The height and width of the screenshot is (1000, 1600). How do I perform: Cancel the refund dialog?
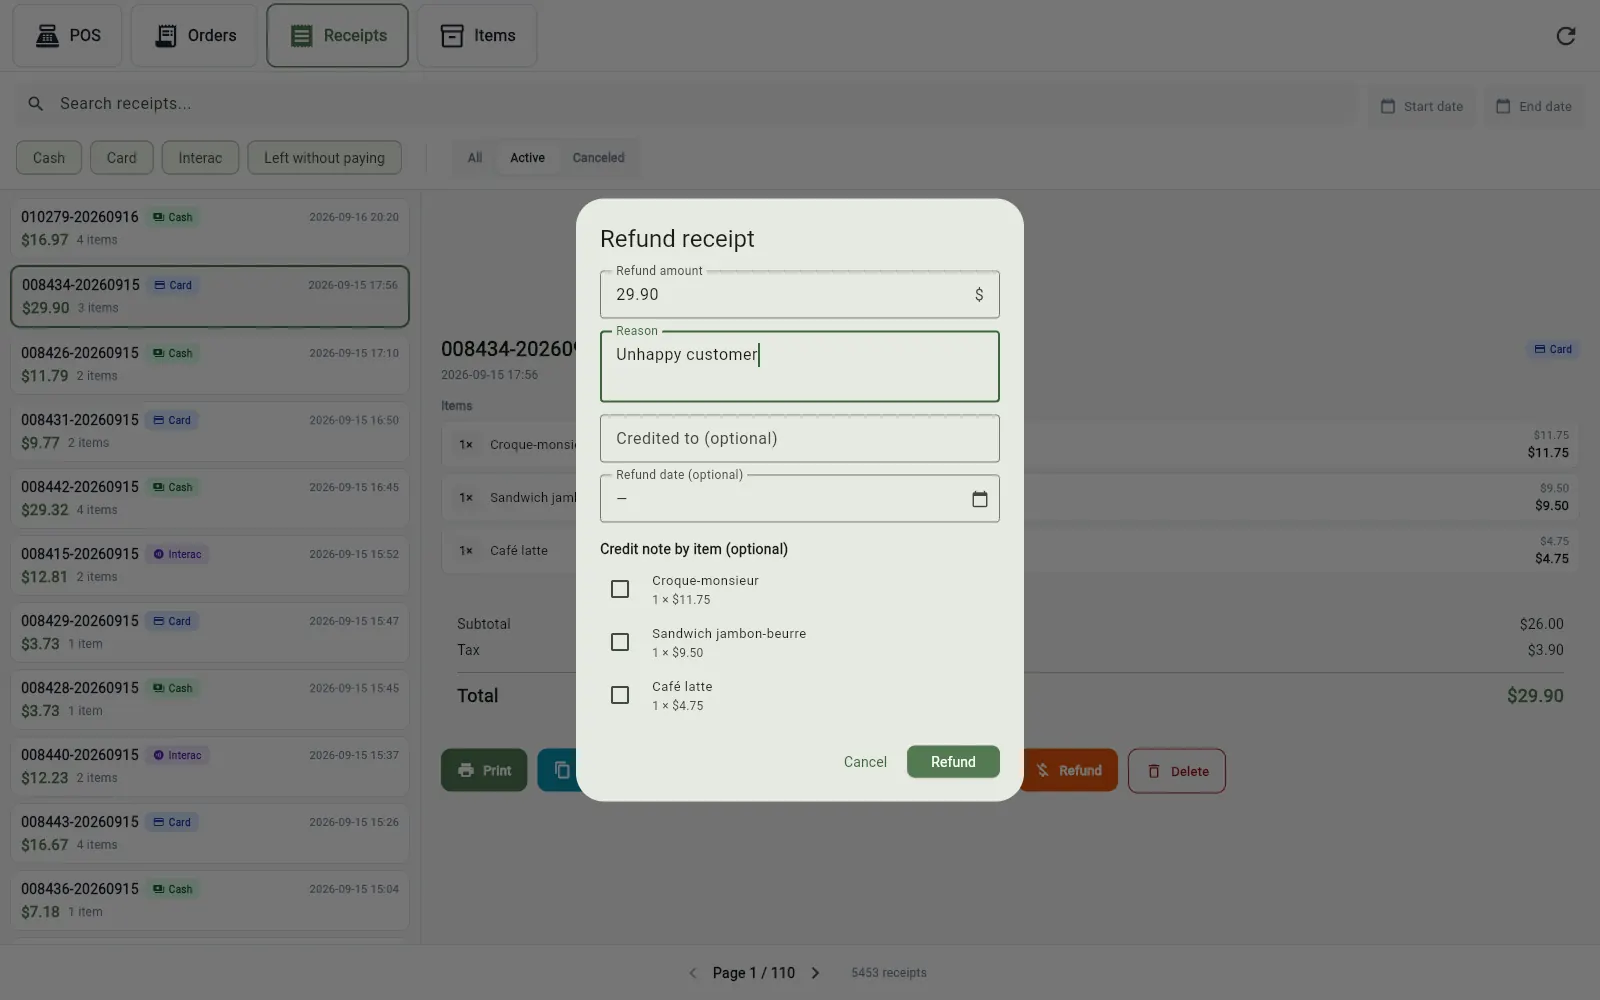click(865, 762)
